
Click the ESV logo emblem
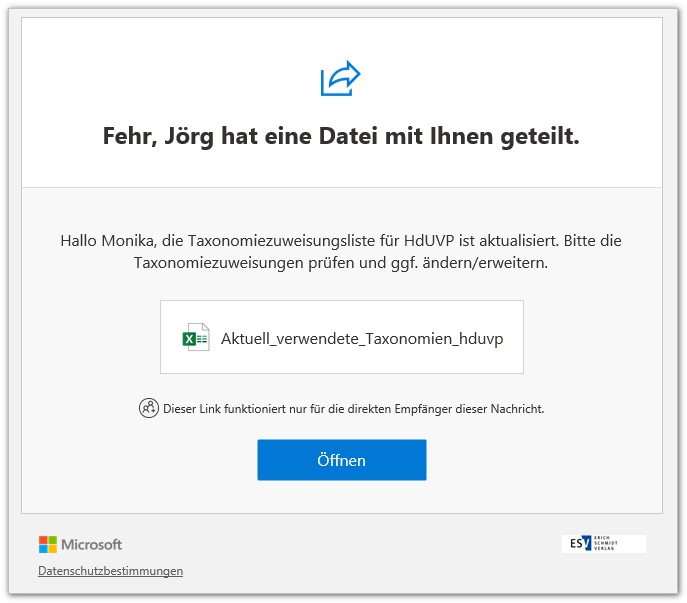[x=580, y=544]
